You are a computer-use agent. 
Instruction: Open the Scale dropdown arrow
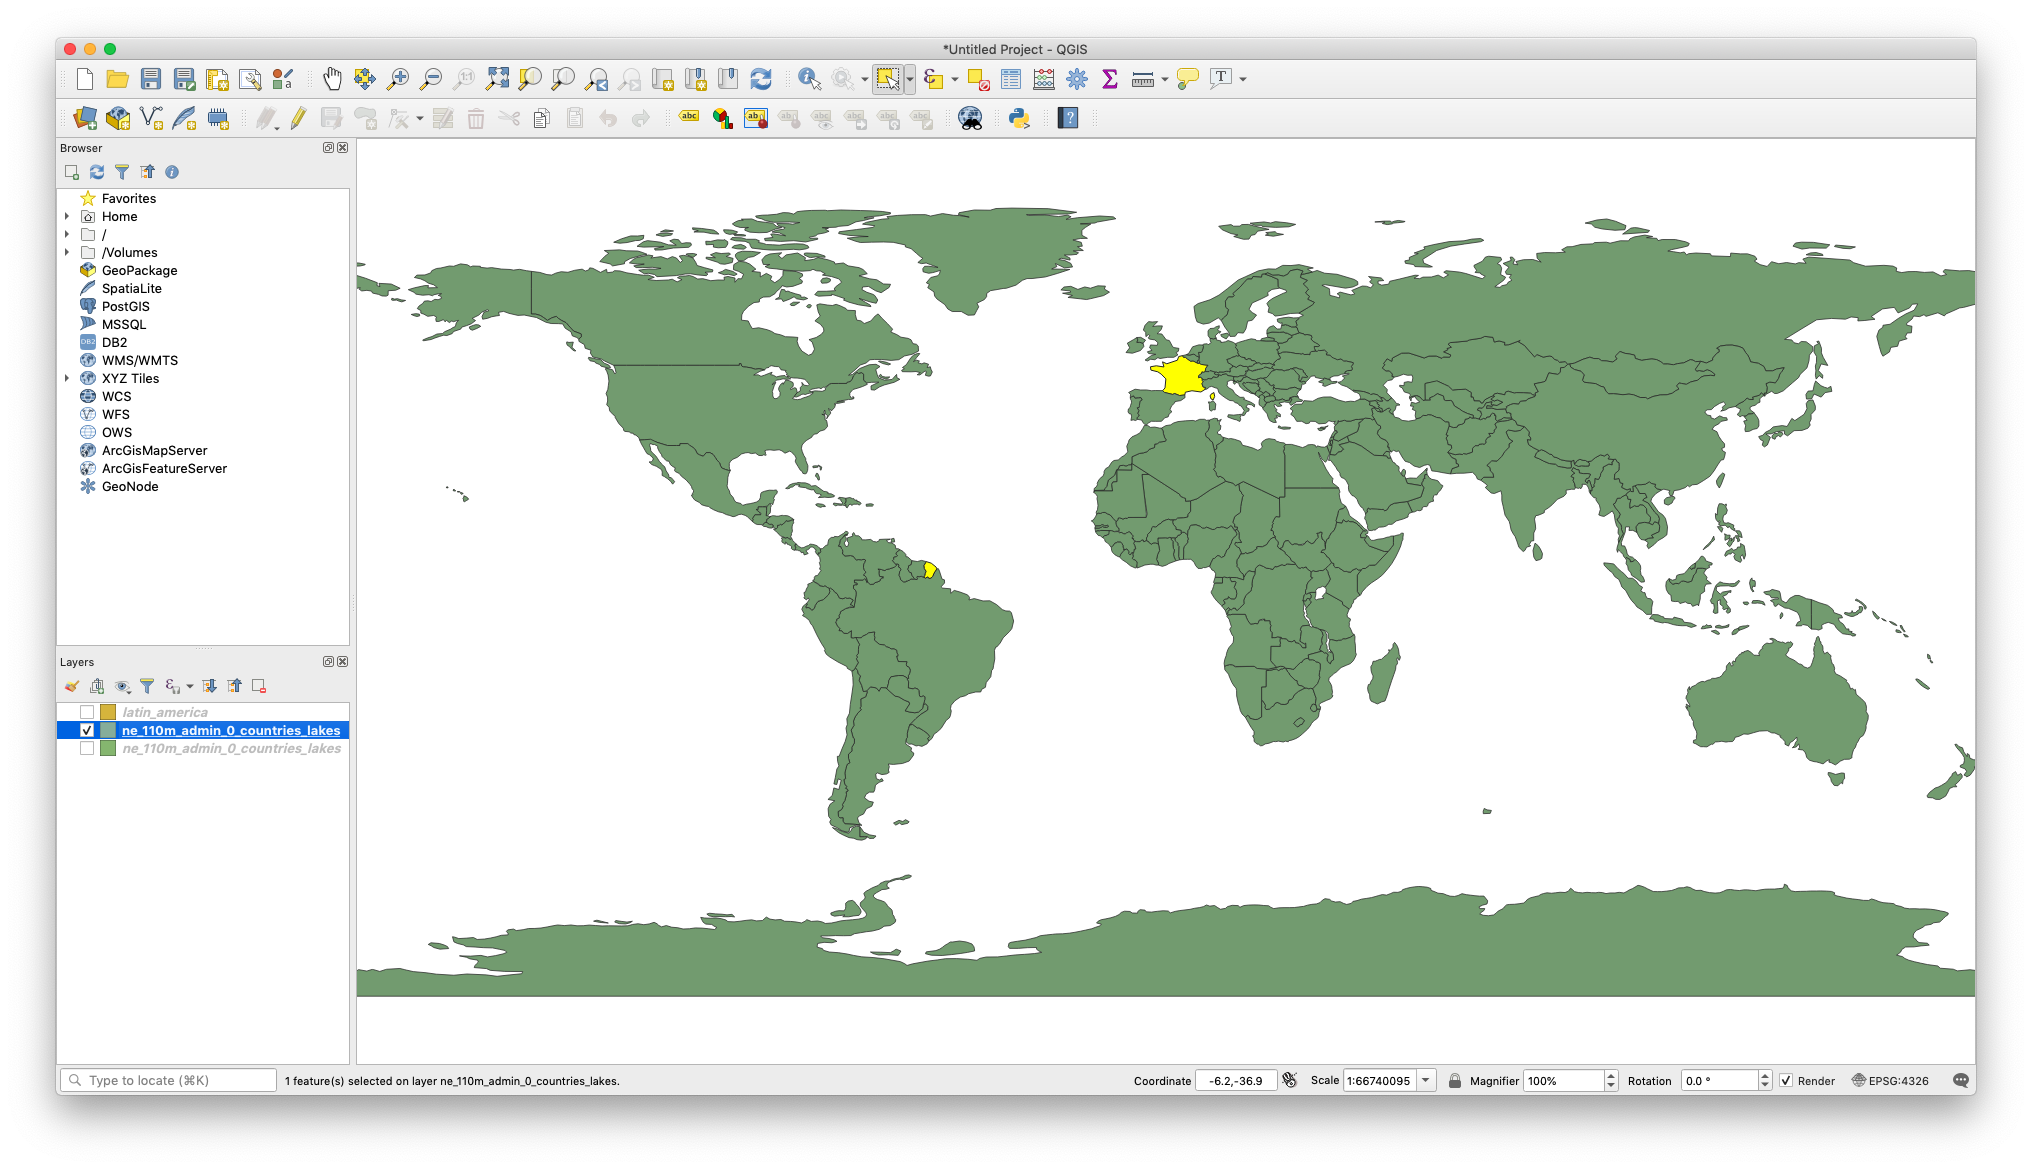[1426, 1081]
